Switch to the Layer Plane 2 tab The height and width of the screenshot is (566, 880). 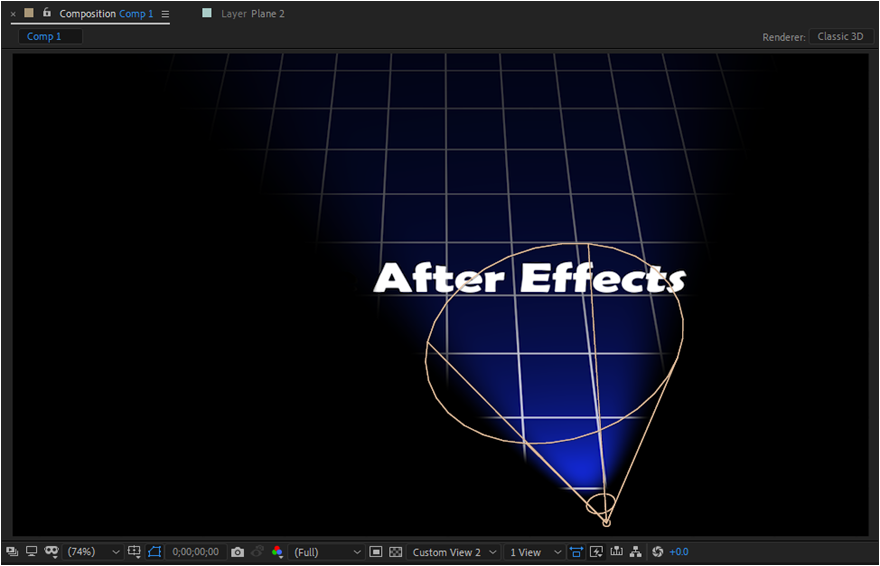click(252, 14)
